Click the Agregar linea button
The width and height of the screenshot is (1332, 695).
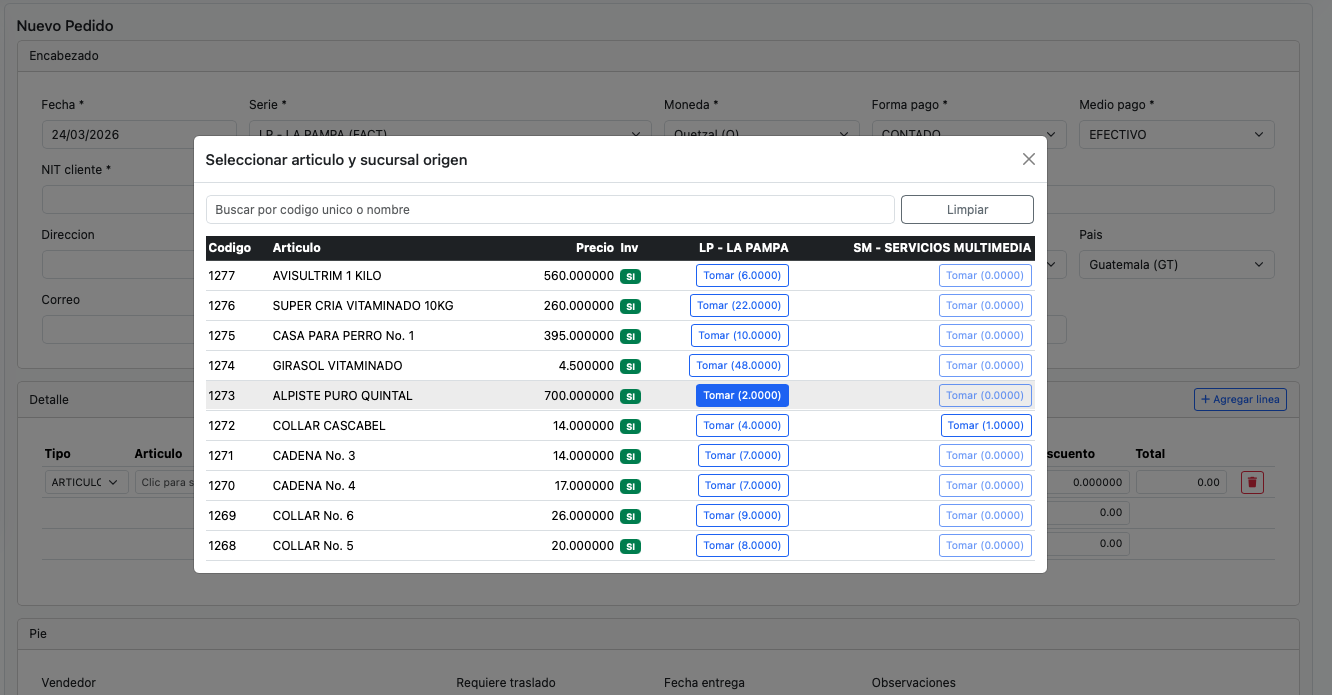pyautogui.click(x=1240, y=399)
